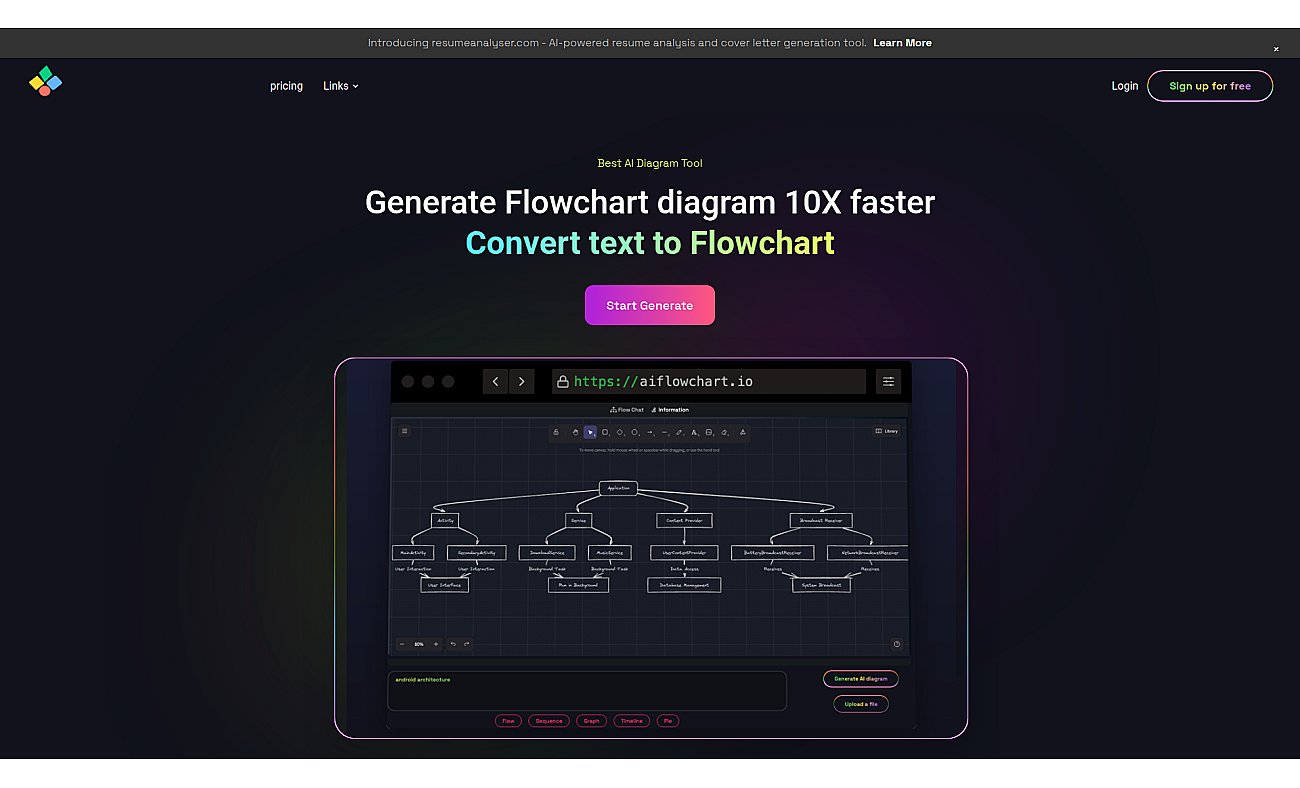1300x788 pixels.
Task: Select the Text tool
Action: (695, 432)
